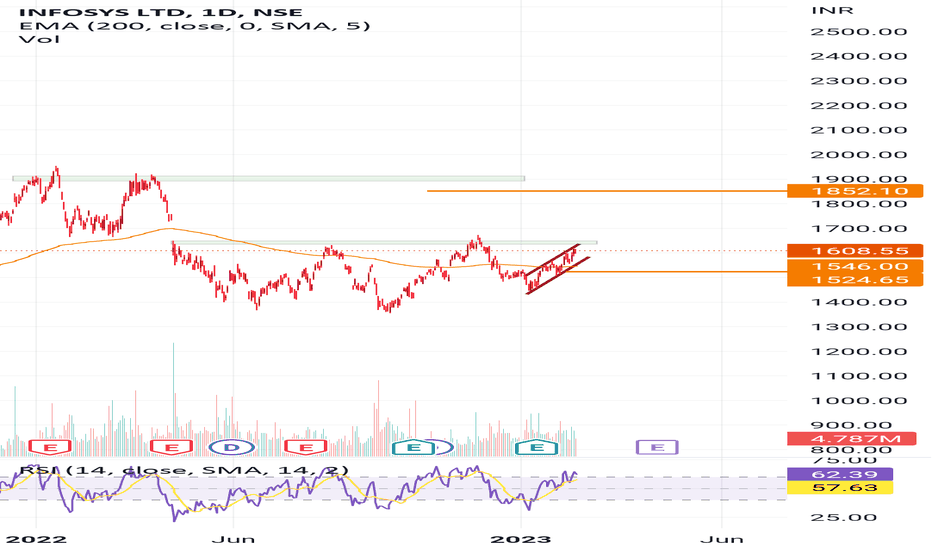Open the teal E earnings marker overlapping a D marker
Screen dimensions: 932x550
pyautogui.click(x=414, y=447)
